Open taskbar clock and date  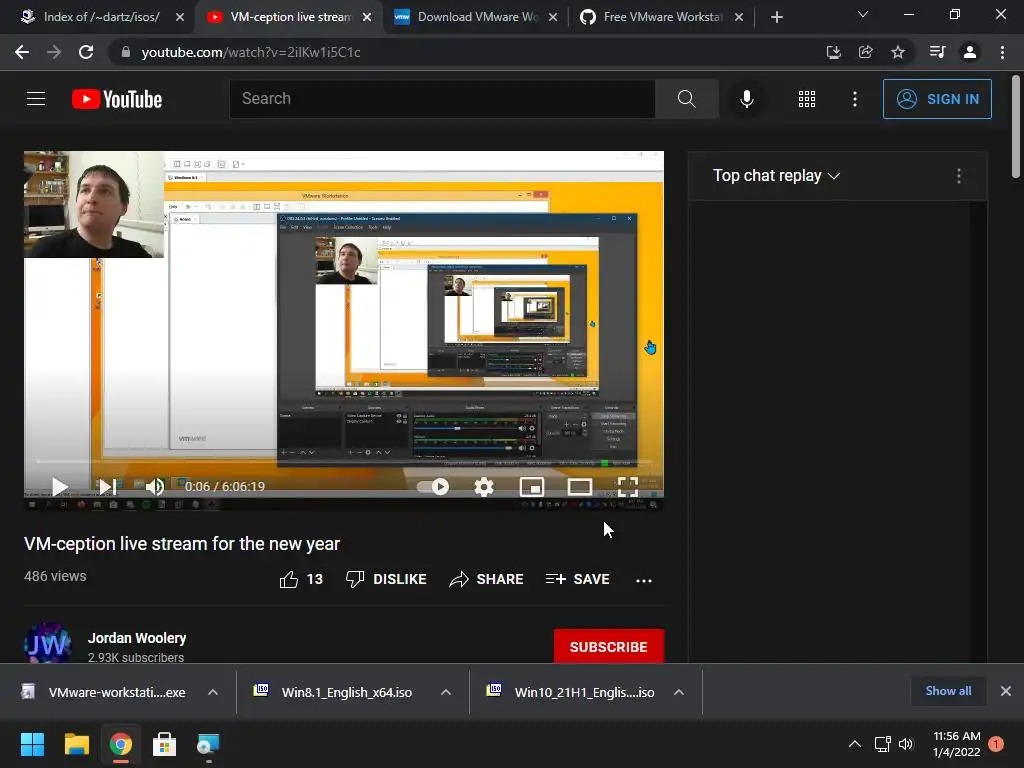point(957,744)
